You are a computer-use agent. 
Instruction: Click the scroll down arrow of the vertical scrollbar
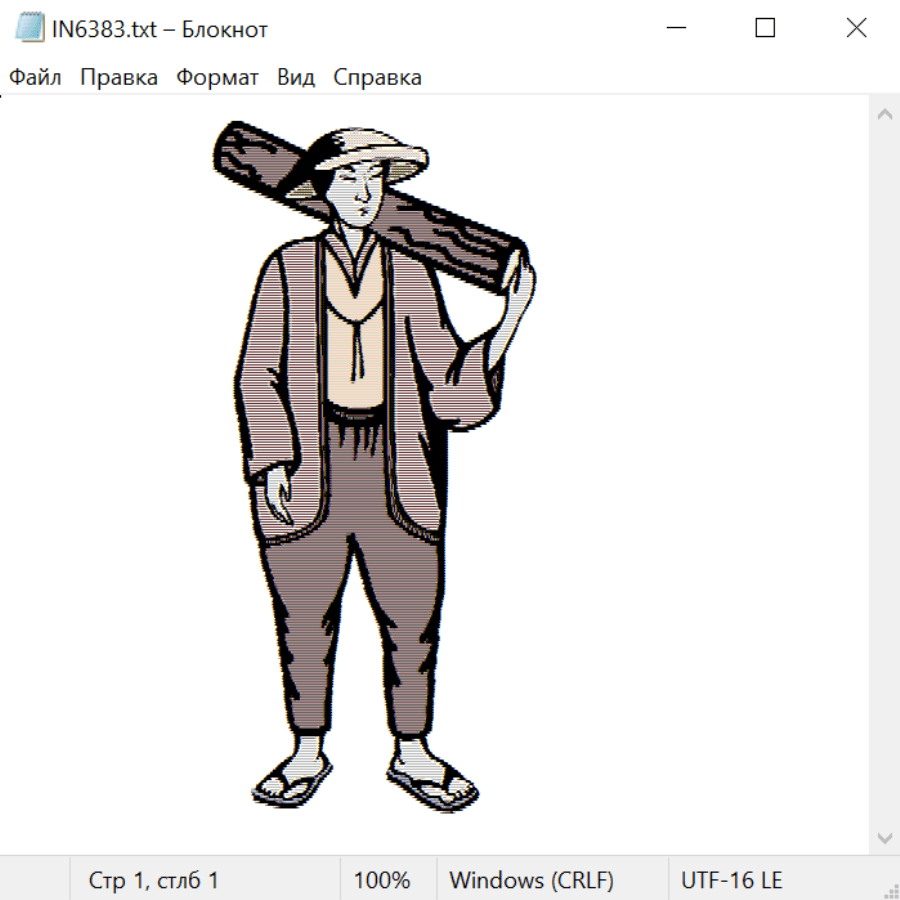884,836
